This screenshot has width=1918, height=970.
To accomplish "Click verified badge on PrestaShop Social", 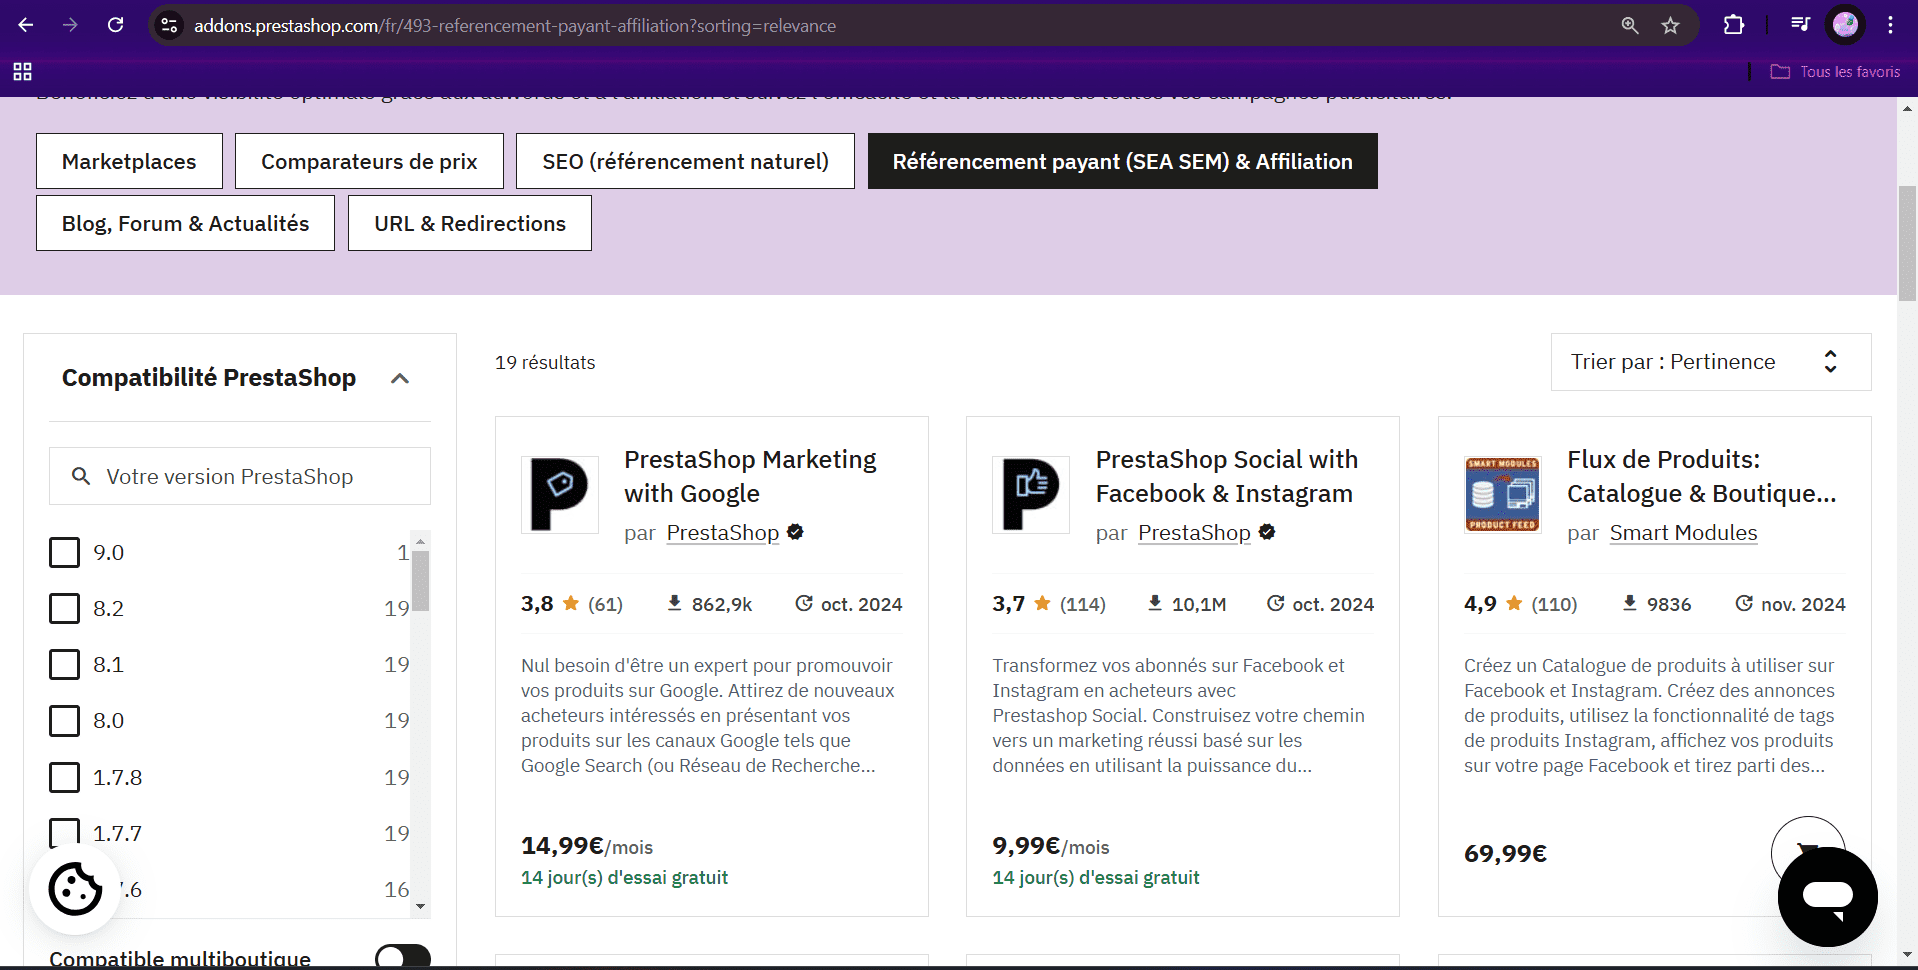I will click(x=1267, y=532).
